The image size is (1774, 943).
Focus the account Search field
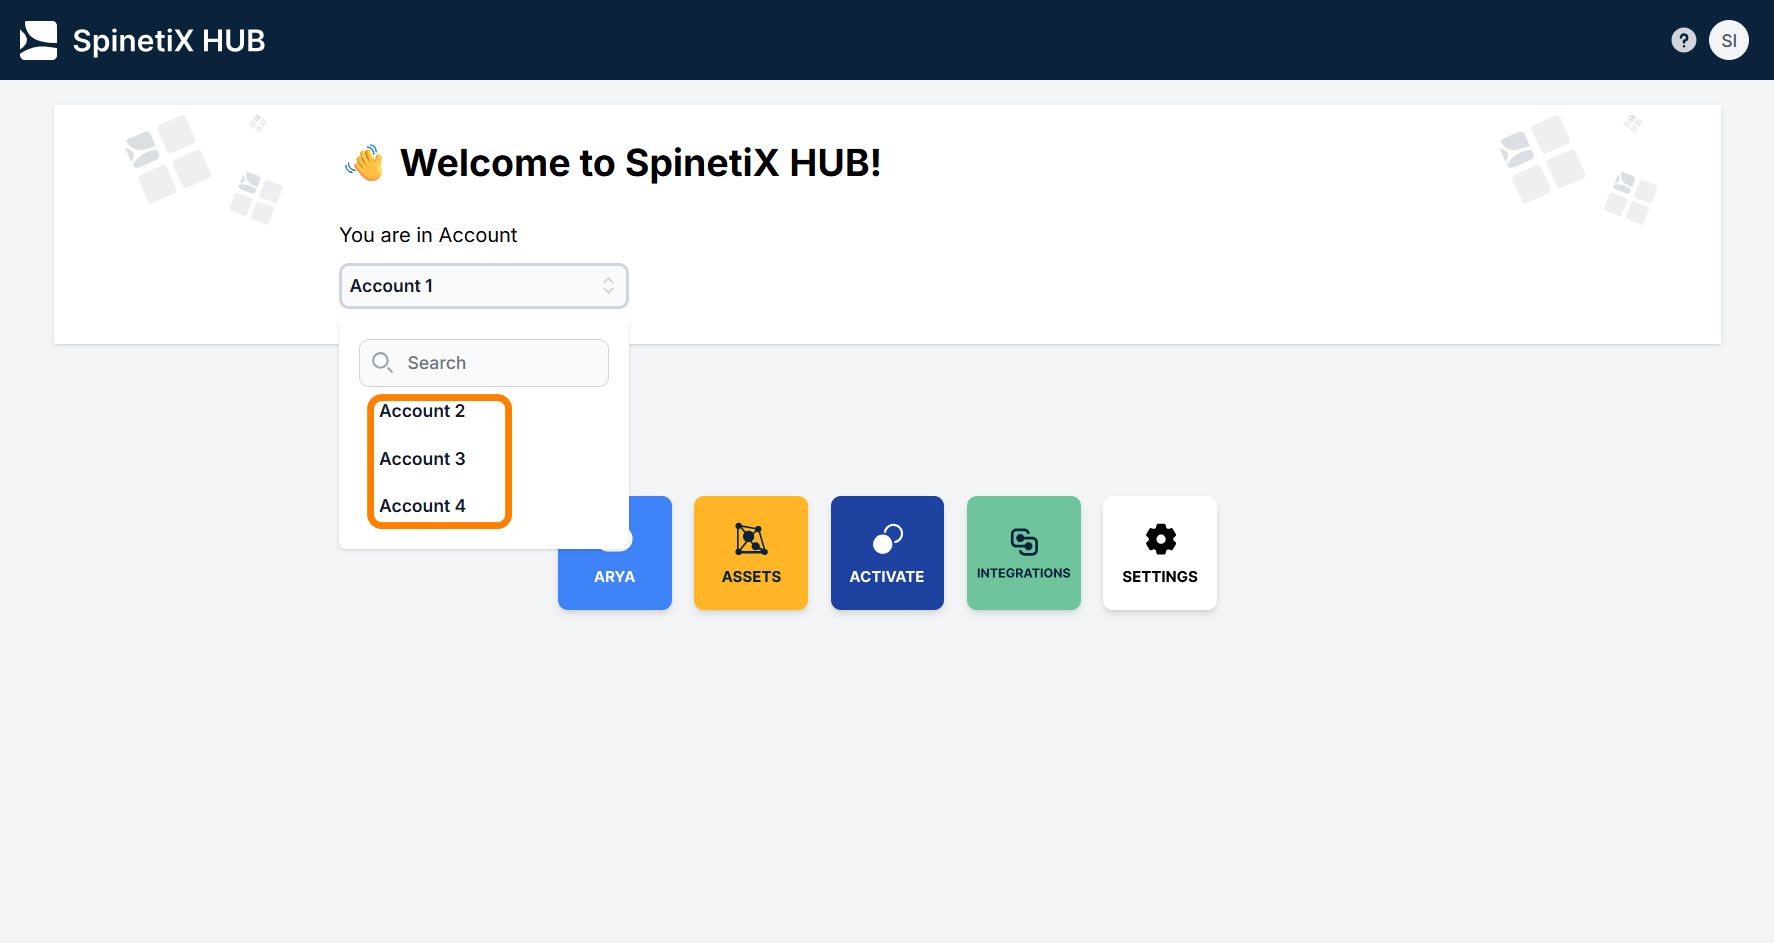pyautogui.click(x=484, y=363)
